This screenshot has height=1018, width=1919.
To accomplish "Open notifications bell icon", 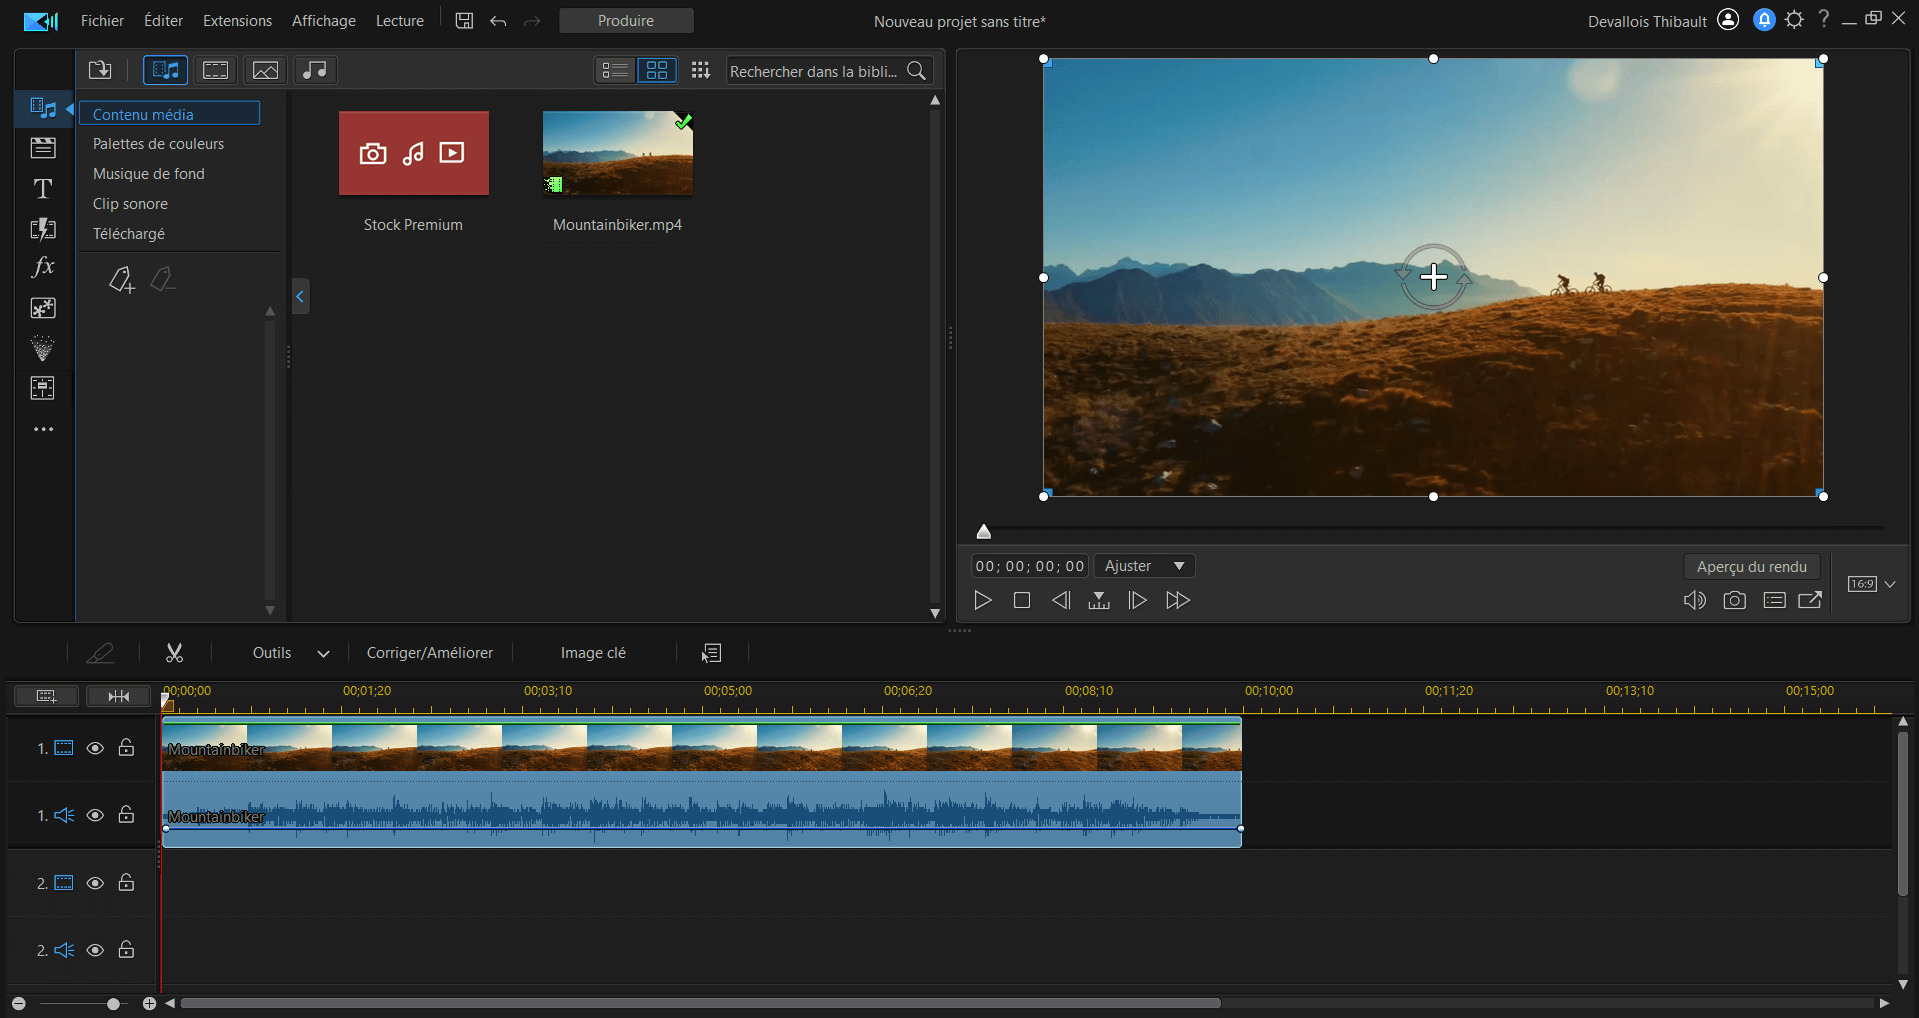I will pyautogui.click(x=1764, y=20).
